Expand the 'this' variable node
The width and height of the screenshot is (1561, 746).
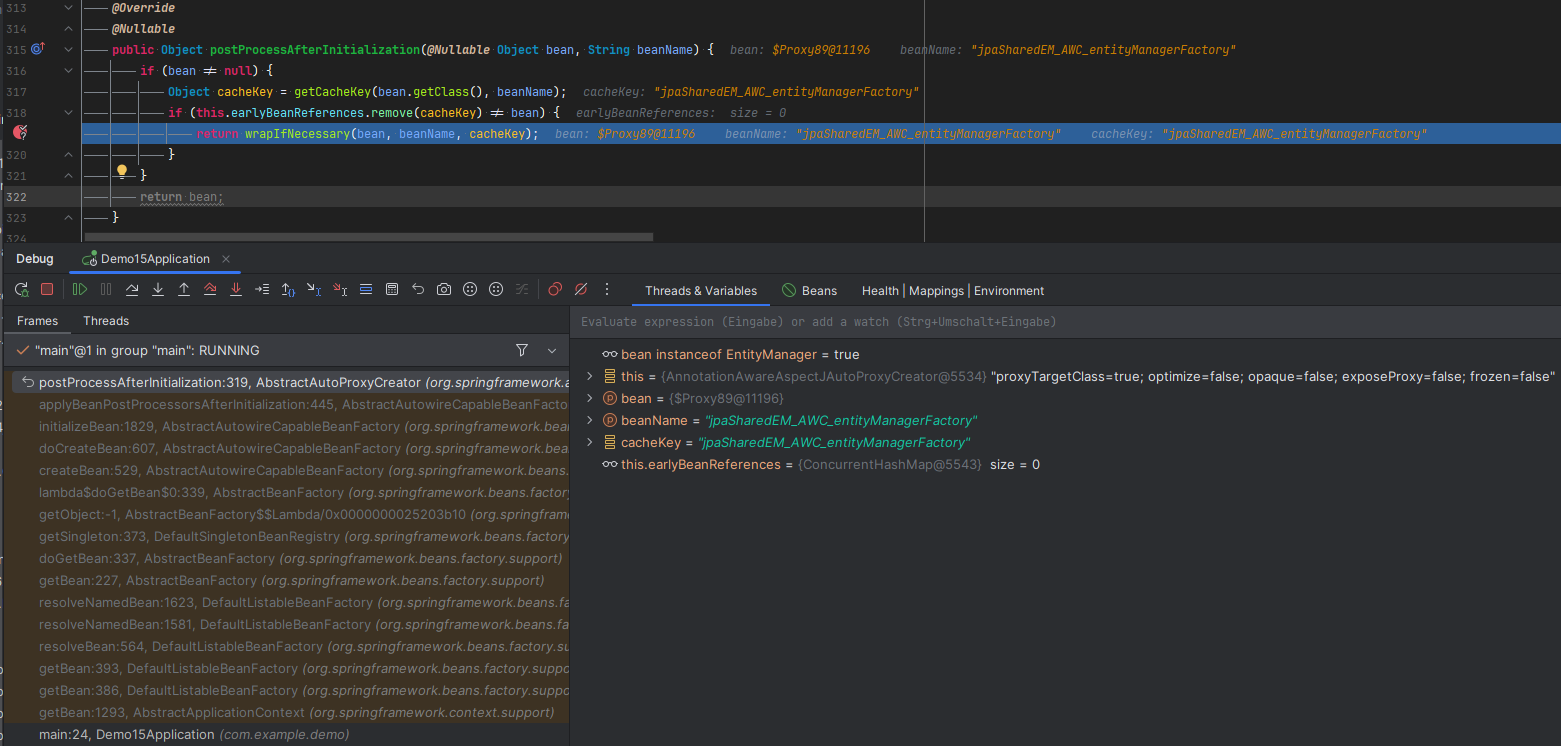point(590,377)
